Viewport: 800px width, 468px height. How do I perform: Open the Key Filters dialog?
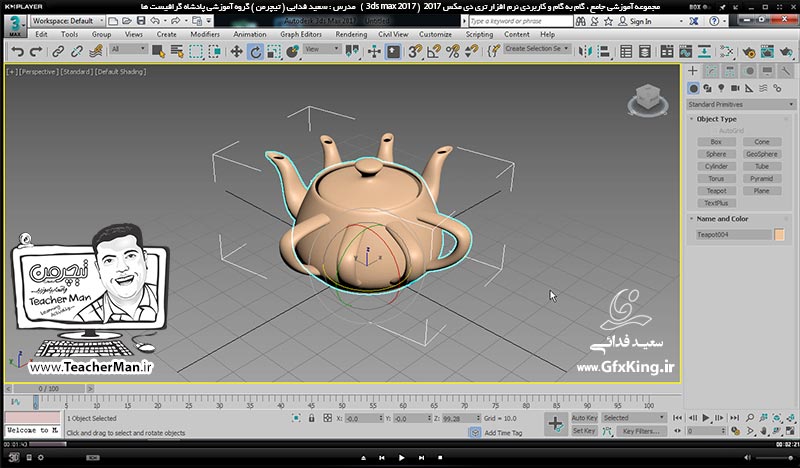click(641, 431)
